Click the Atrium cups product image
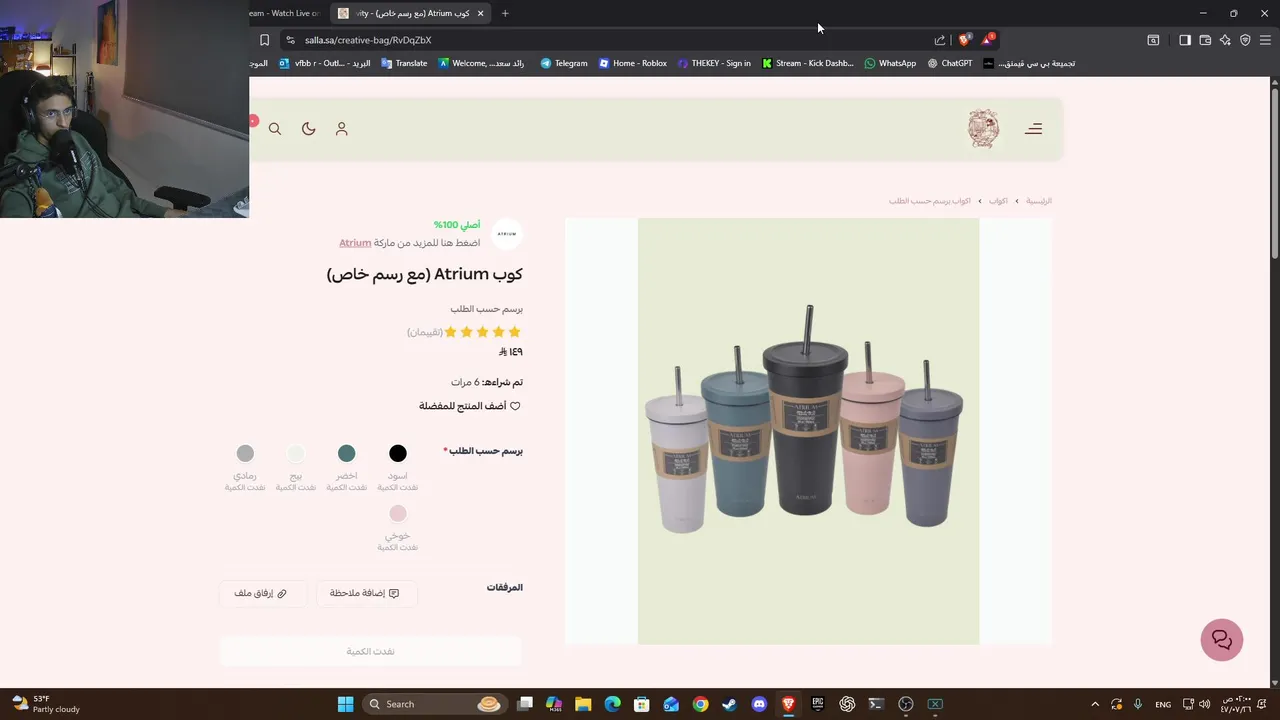1280x720 pixels. [808, 431]
